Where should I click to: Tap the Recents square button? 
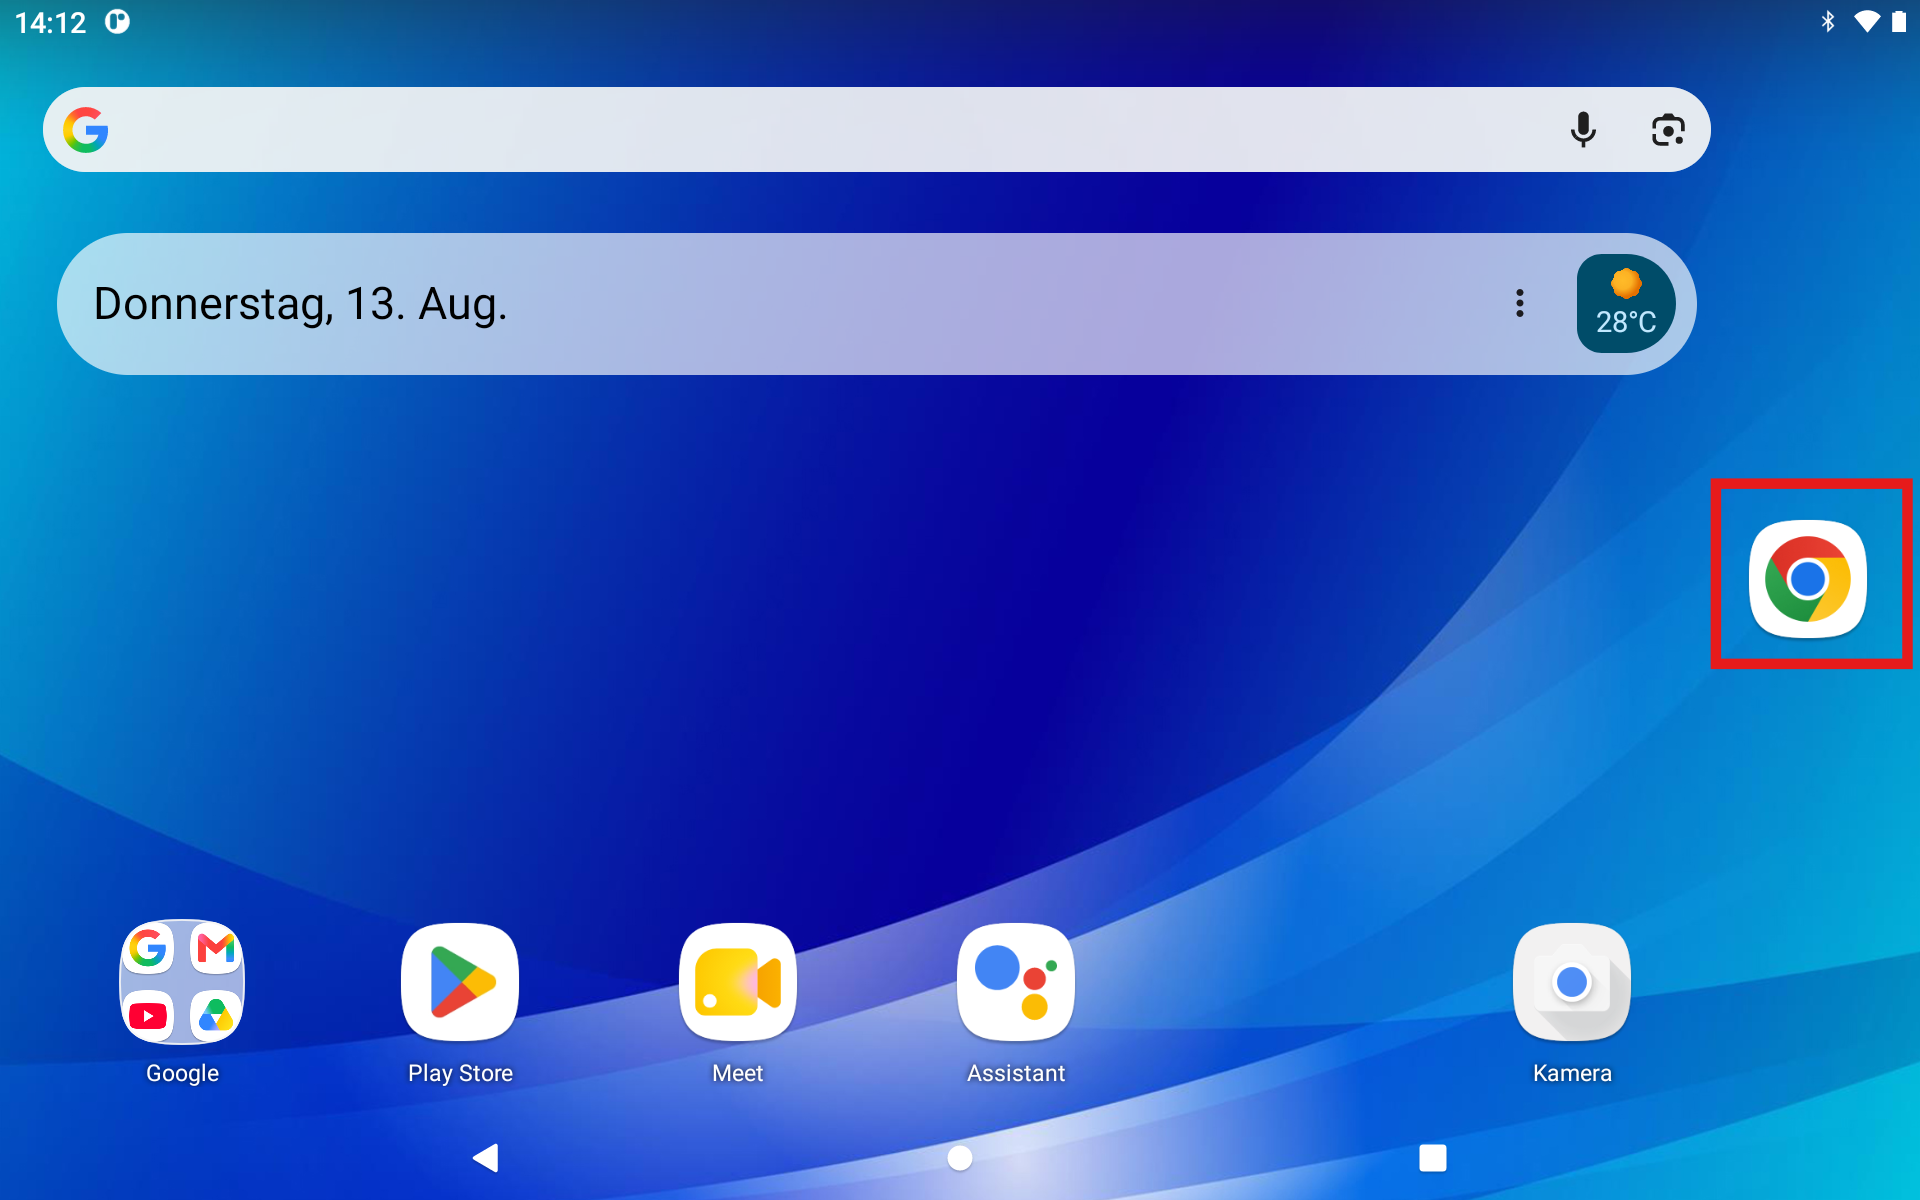(x=1433, y=1158)
